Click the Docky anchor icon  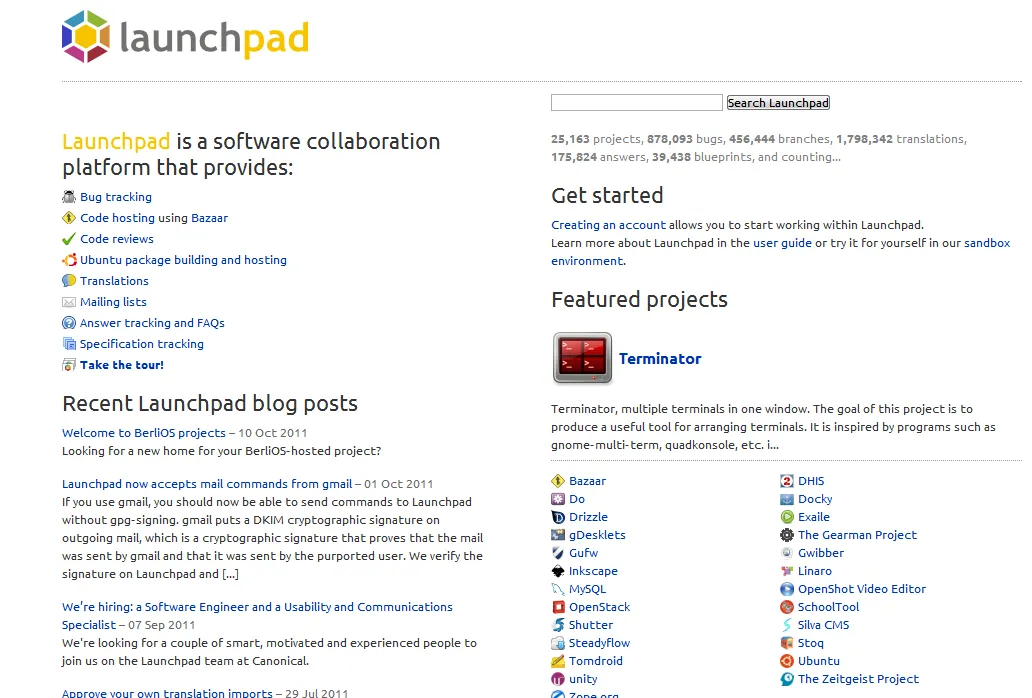tap(785, 498)
